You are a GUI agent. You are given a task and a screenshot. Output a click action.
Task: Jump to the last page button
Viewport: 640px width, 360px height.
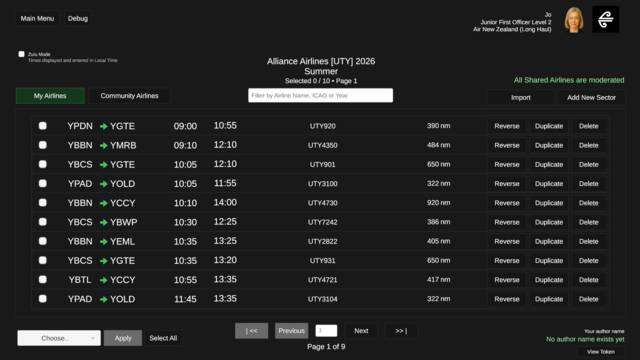[401, 331]
